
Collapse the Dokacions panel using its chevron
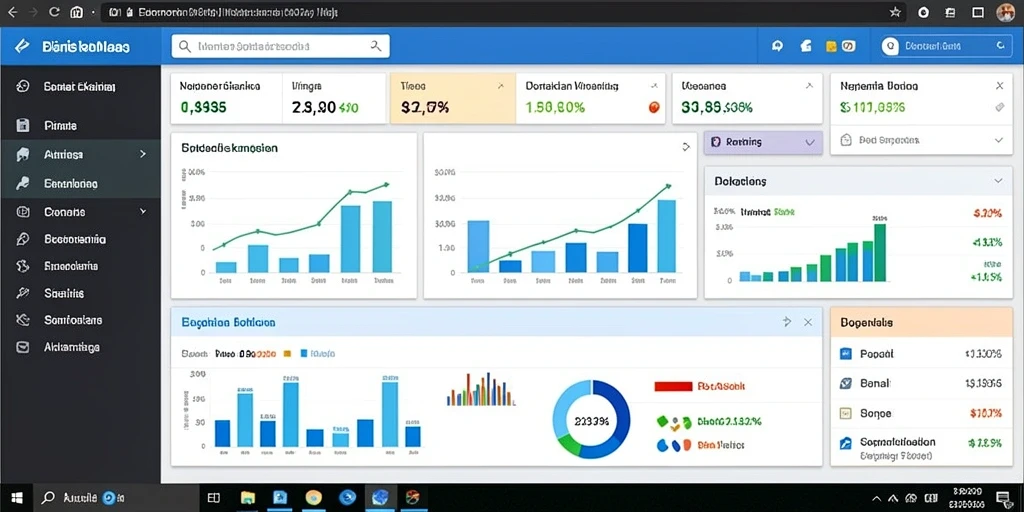[998, 181]
